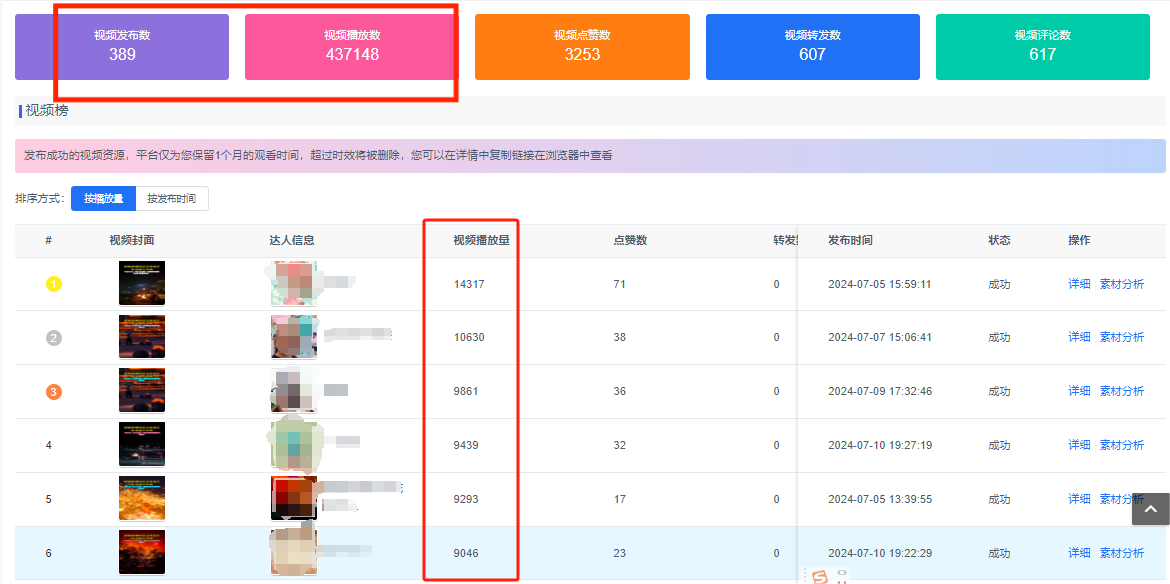Sort videos by 按播放量
The image size is (1170, 584).
[104, 199]
